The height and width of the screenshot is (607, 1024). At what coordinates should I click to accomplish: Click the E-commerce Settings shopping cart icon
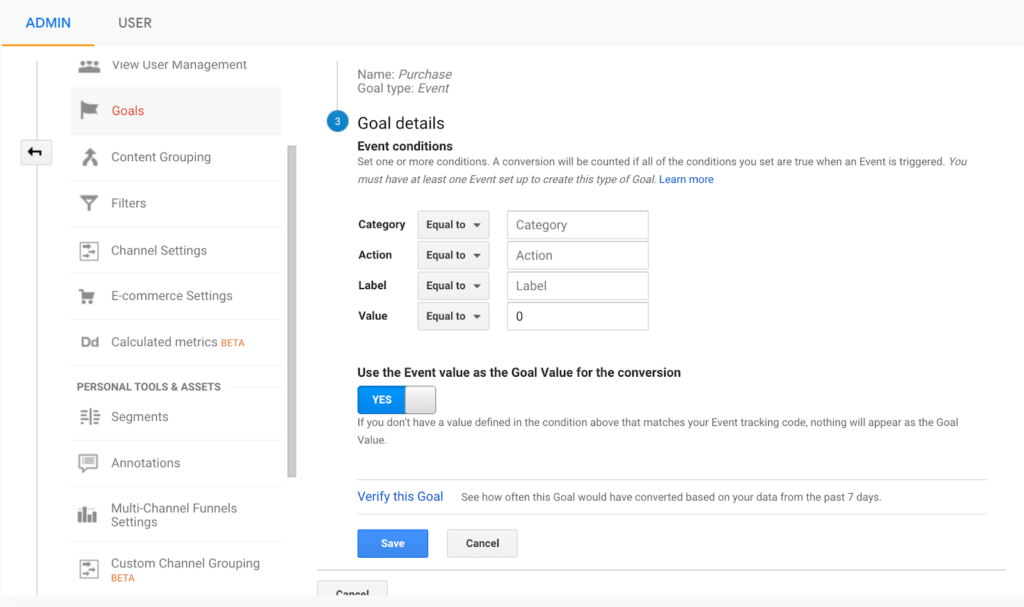coord(90,296)
